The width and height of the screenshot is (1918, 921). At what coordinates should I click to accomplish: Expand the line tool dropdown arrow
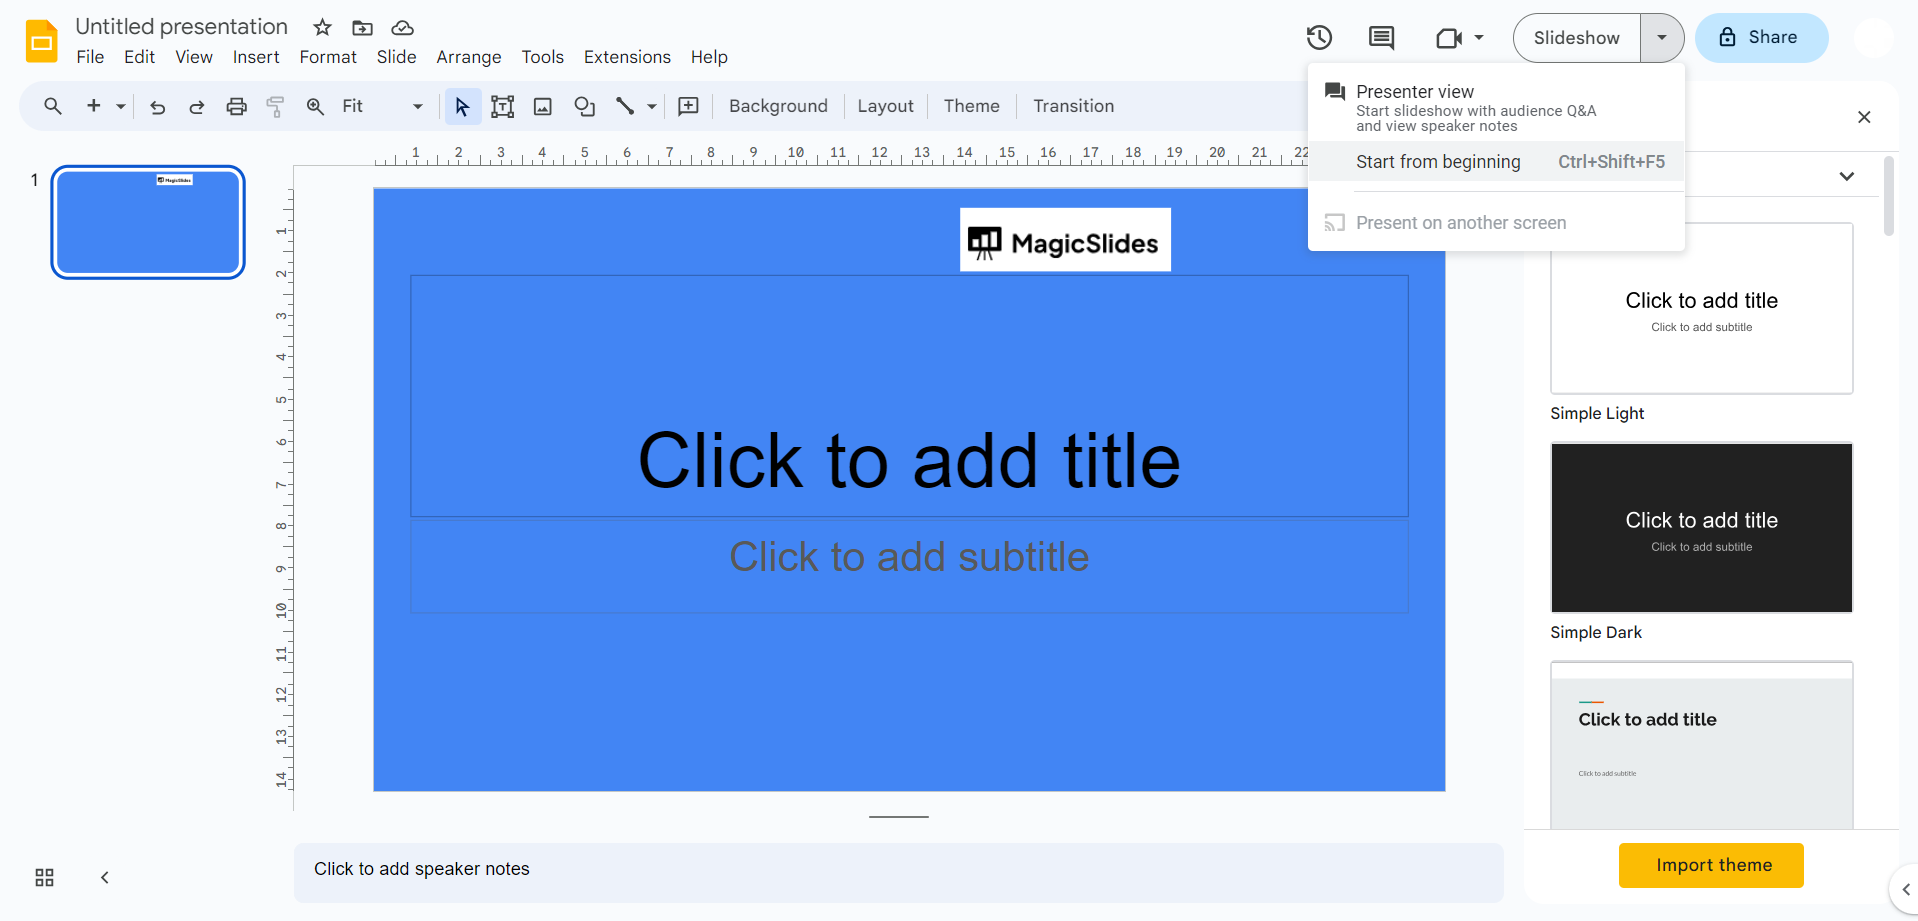(652, 106)
